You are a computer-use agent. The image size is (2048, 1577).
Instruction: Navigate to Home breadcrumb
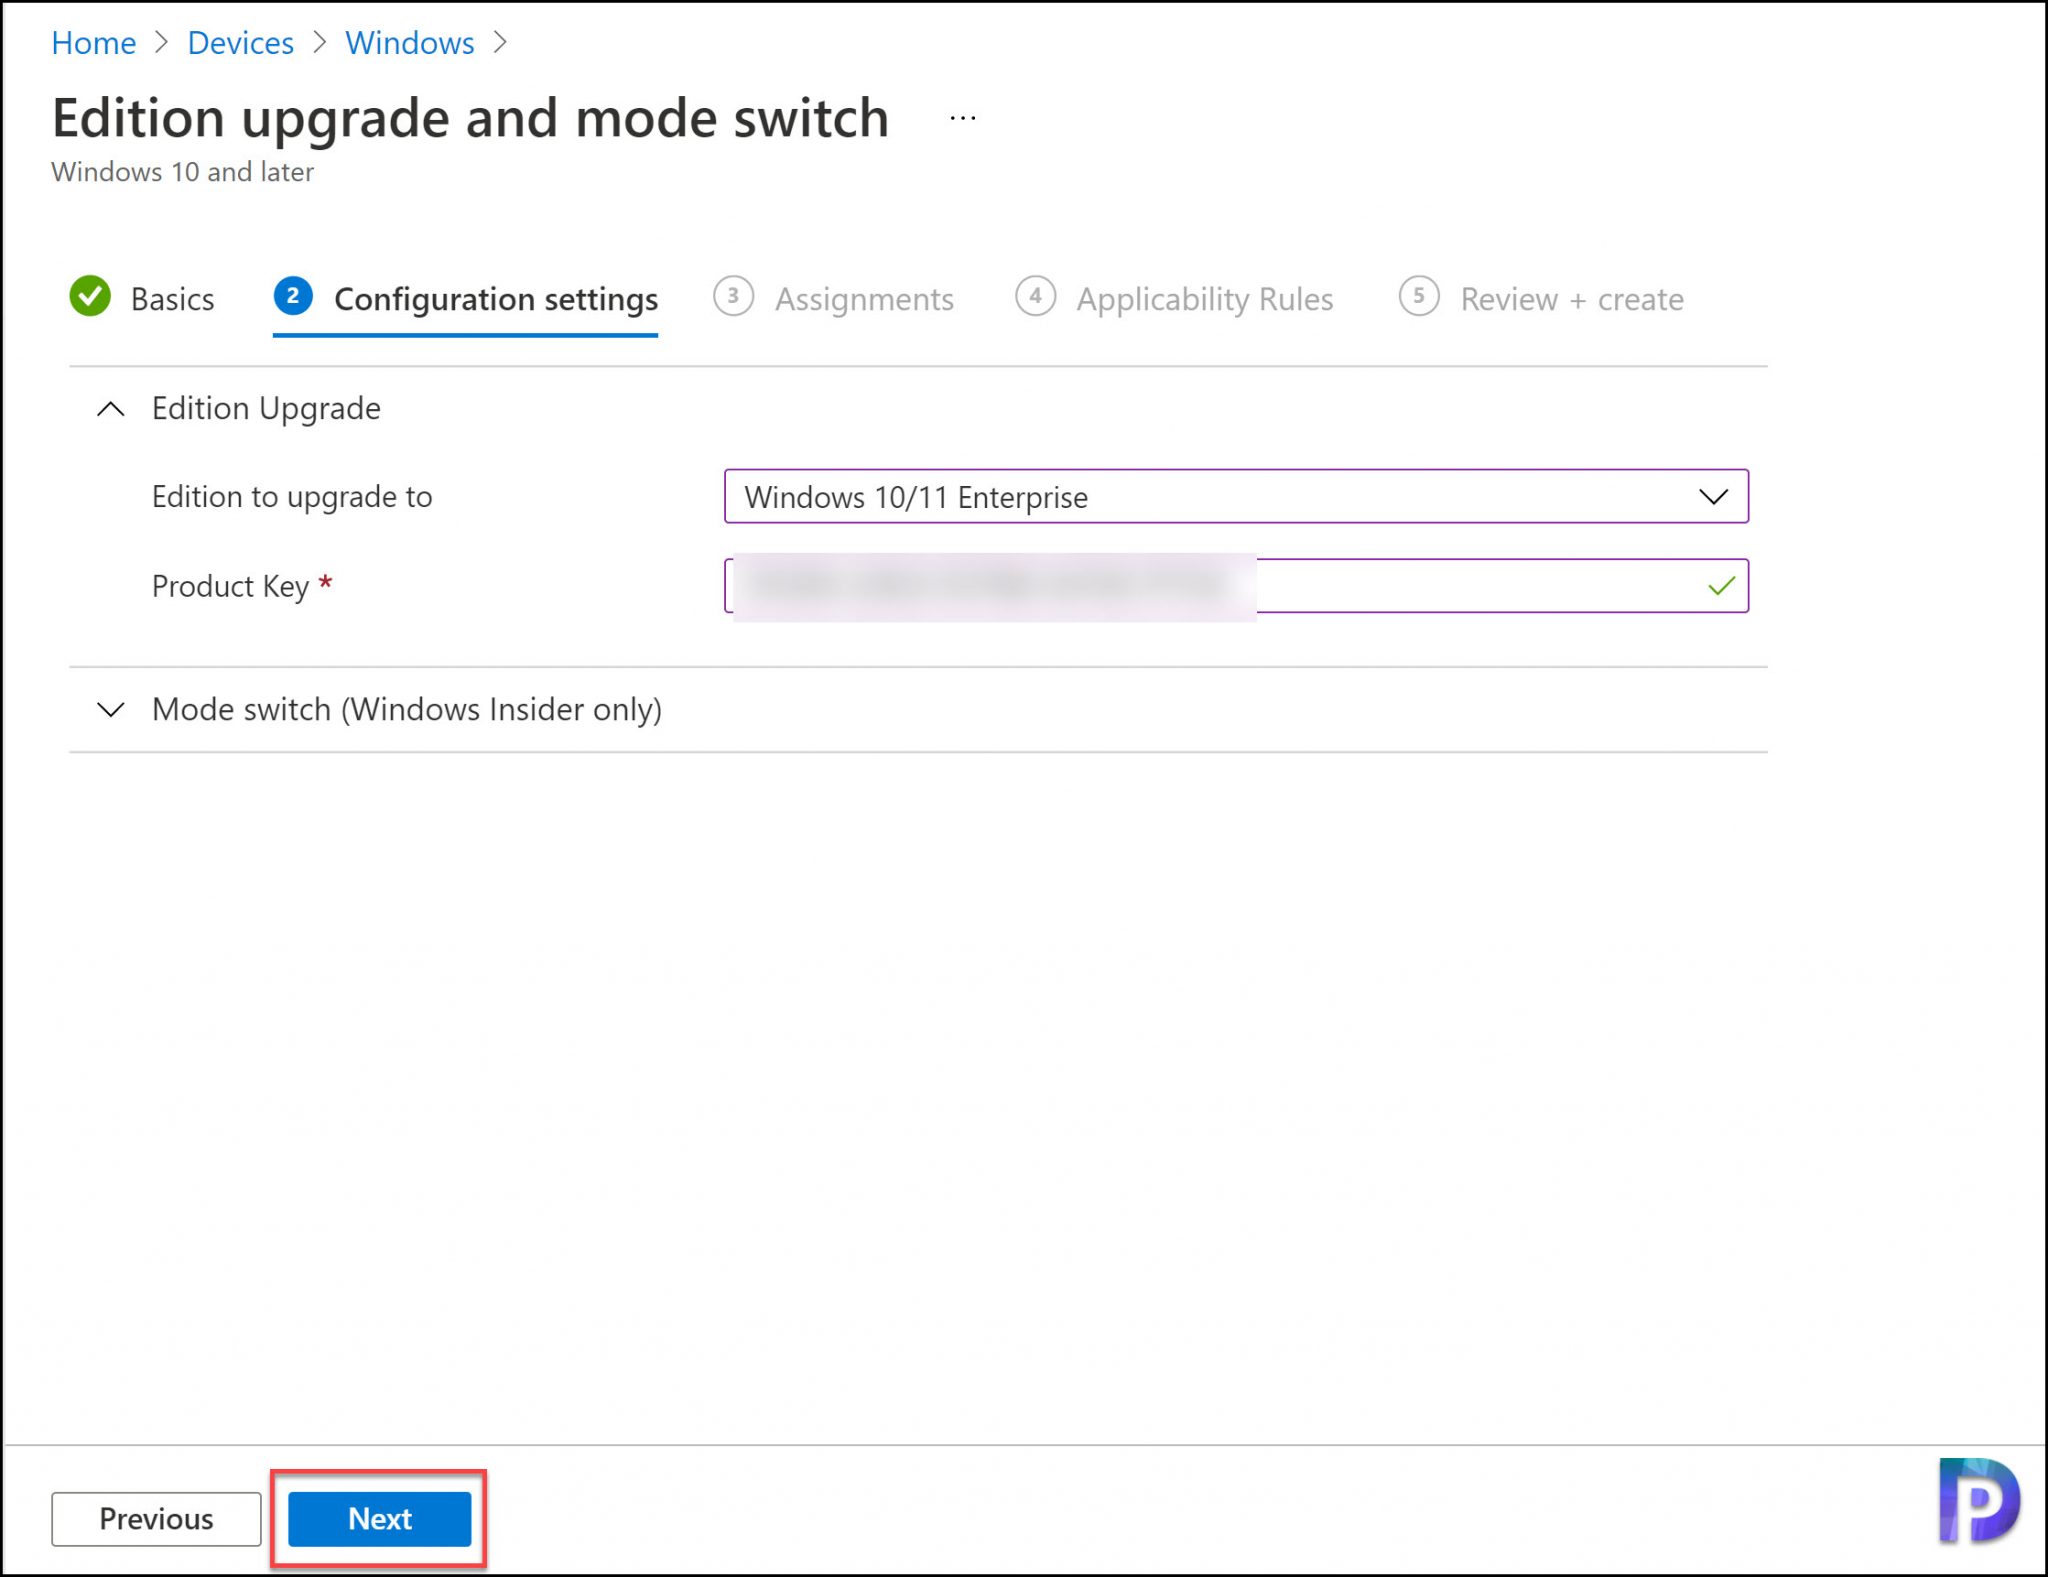click(93, 43)
